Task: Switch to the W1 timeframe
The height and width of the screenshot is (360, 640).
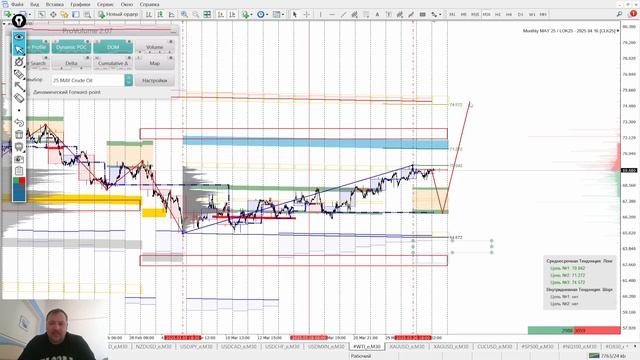Action: [x=532, y=14]
